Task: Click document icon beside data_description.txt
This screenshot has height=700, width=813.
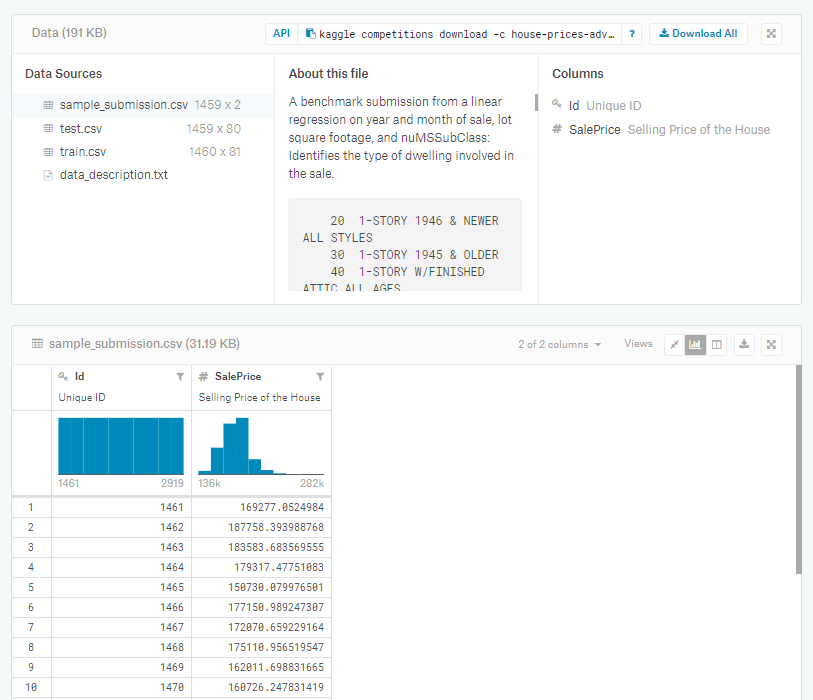Action: pos(48,175)
